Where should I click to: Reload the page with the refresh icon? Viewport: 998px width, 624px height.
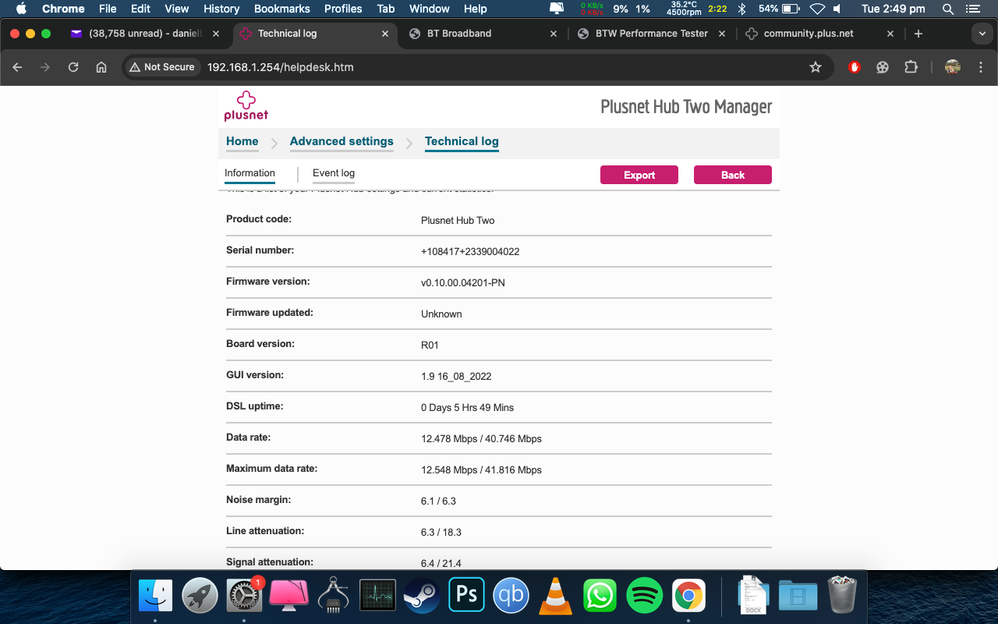tap(73, 68)
